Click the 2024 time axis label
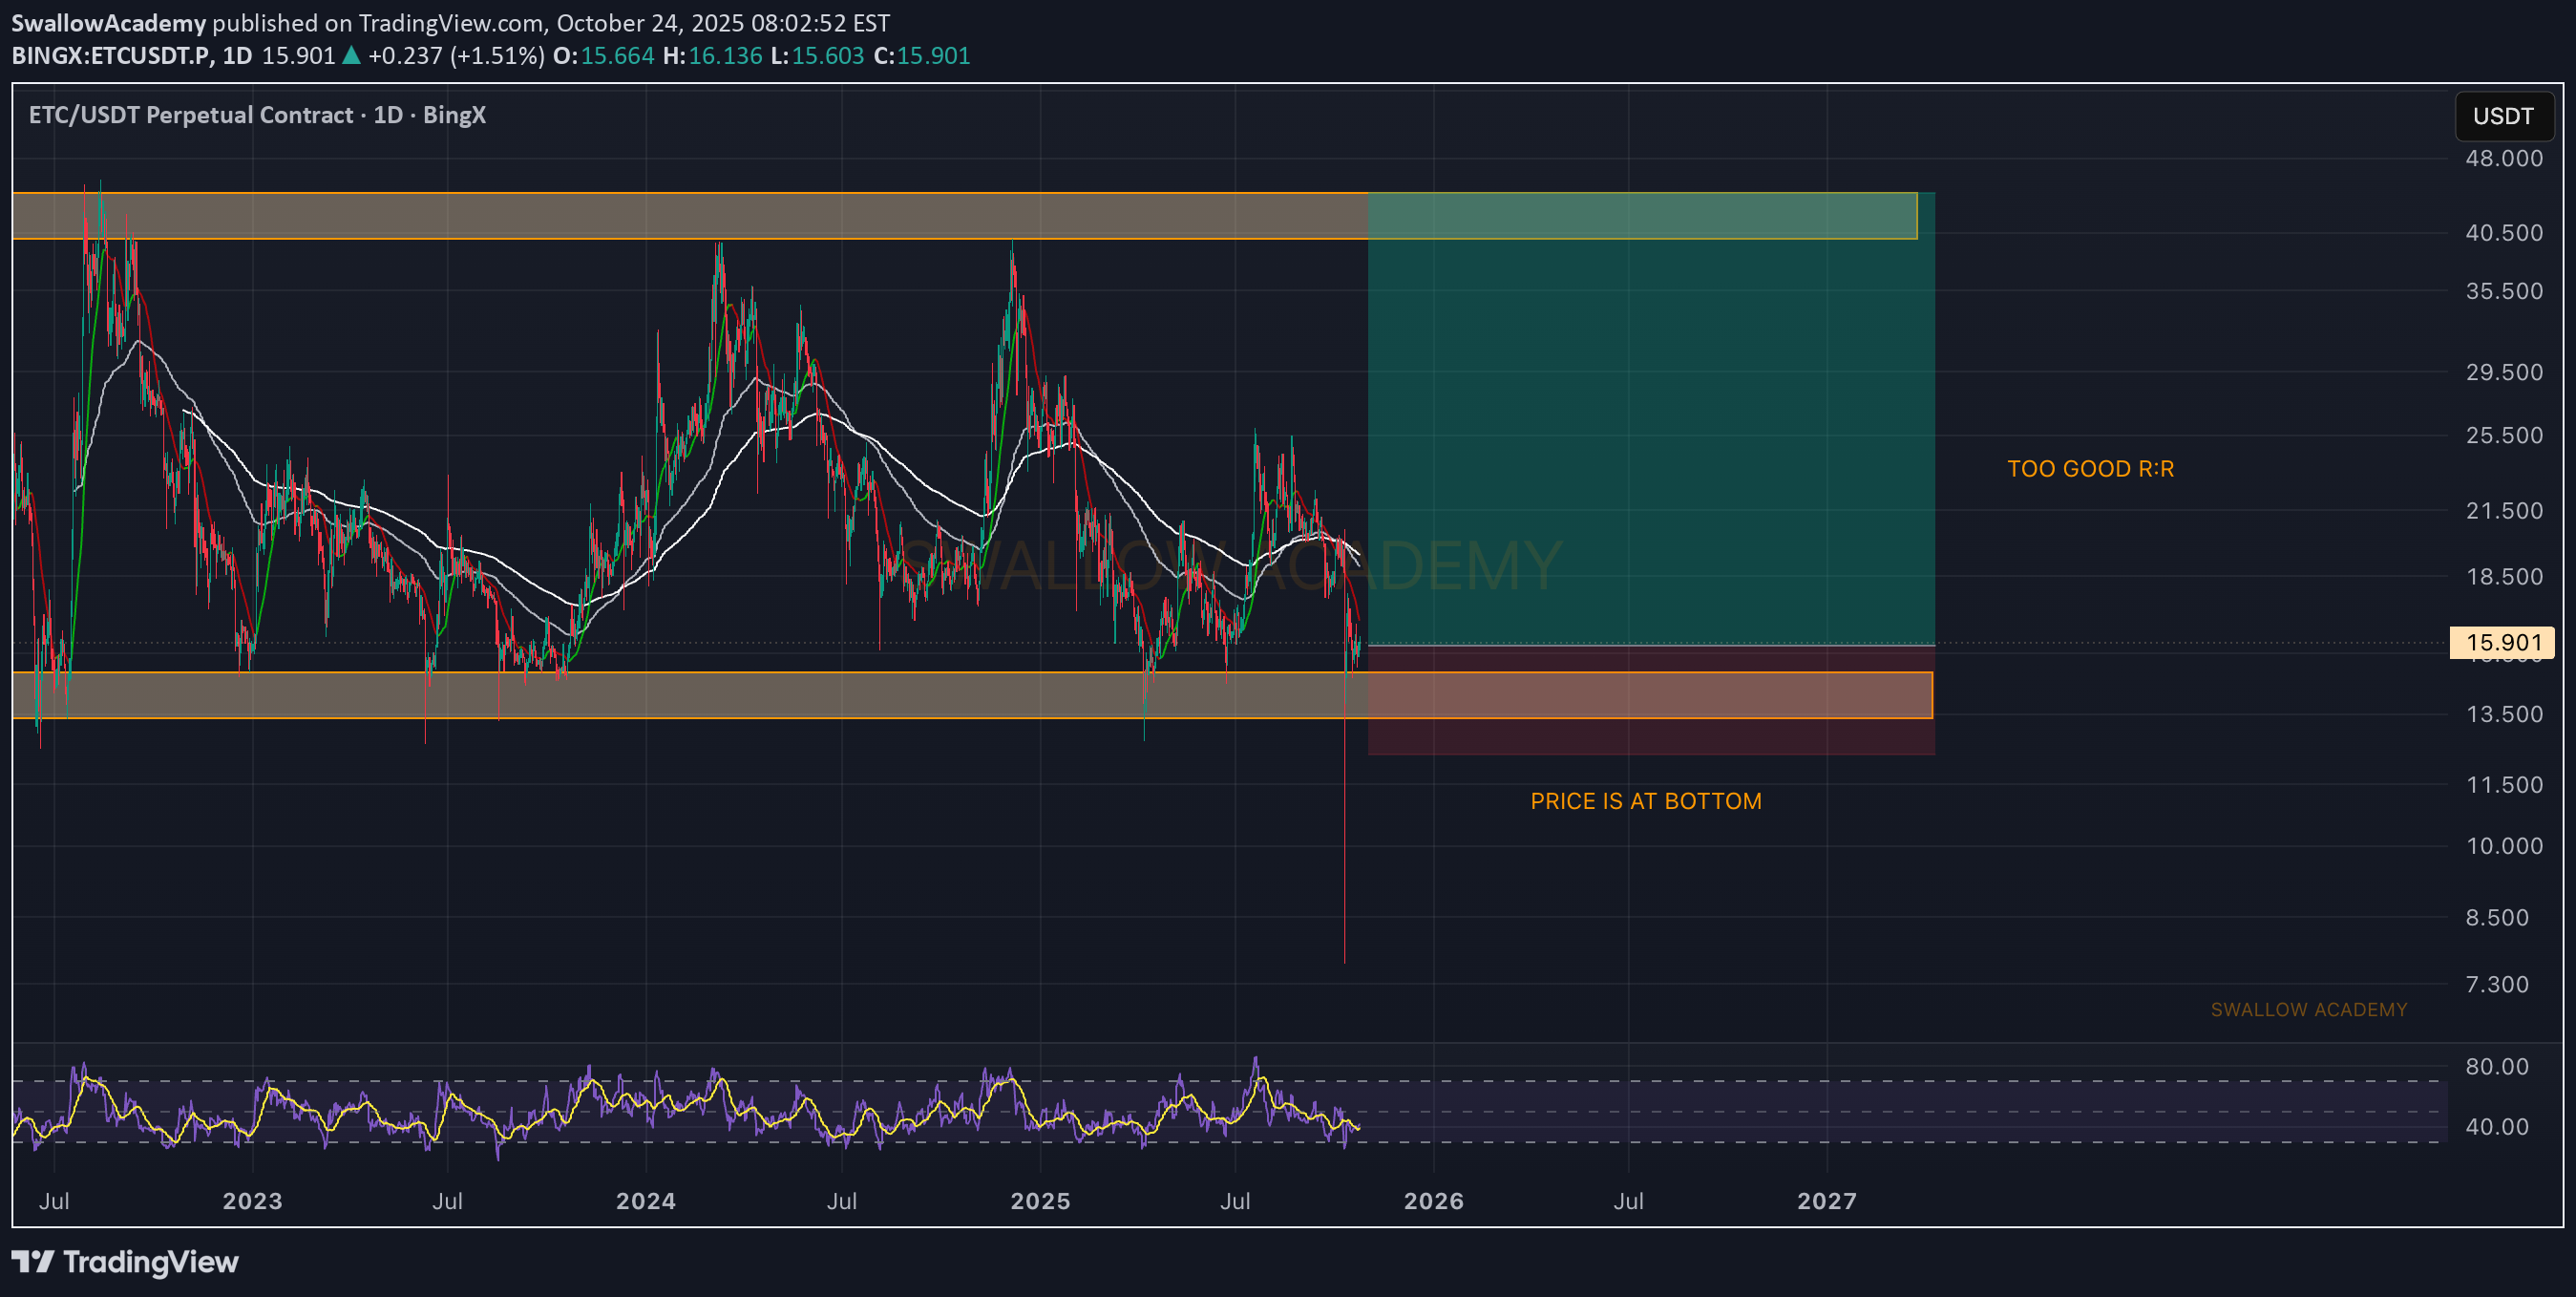Screen dimensions: 2576x1297 [645, 1201]
